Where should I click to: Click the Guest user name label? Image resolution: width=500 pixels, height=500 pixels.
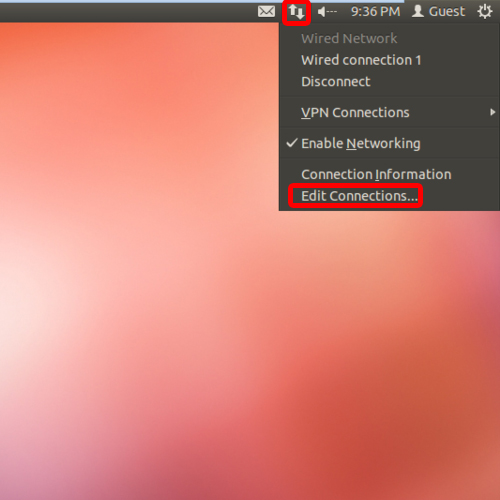pyautogui.click(x=446, y=12)
